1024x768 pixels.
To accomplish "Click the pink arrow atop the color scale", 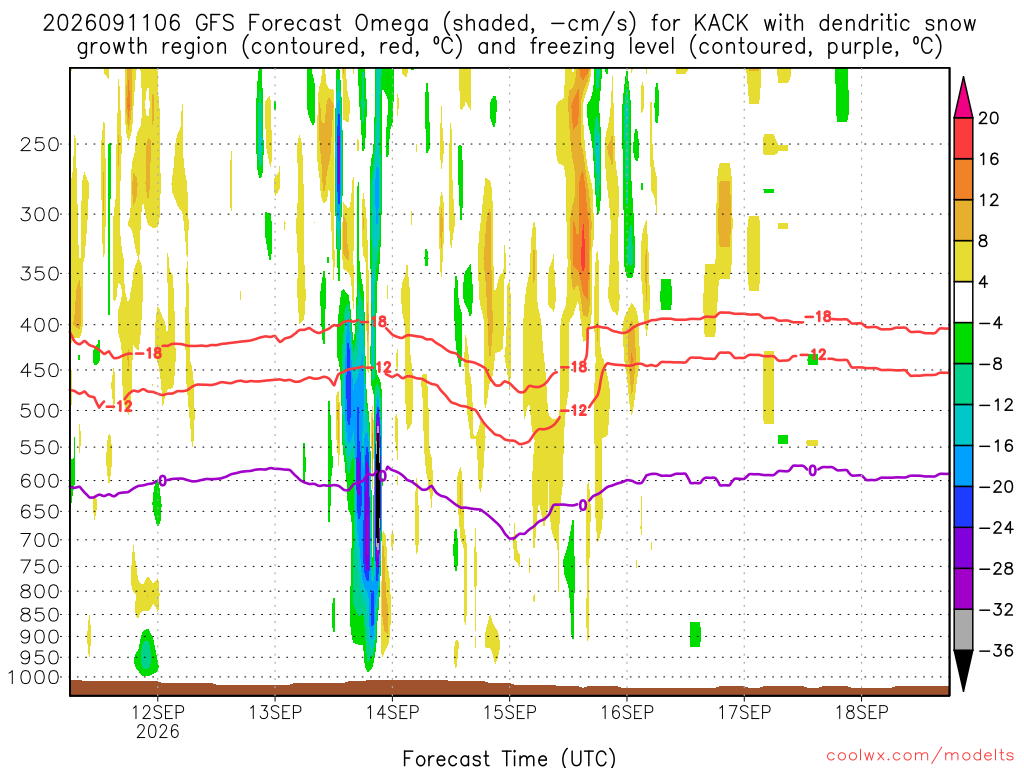I will (x=963, y=98).
